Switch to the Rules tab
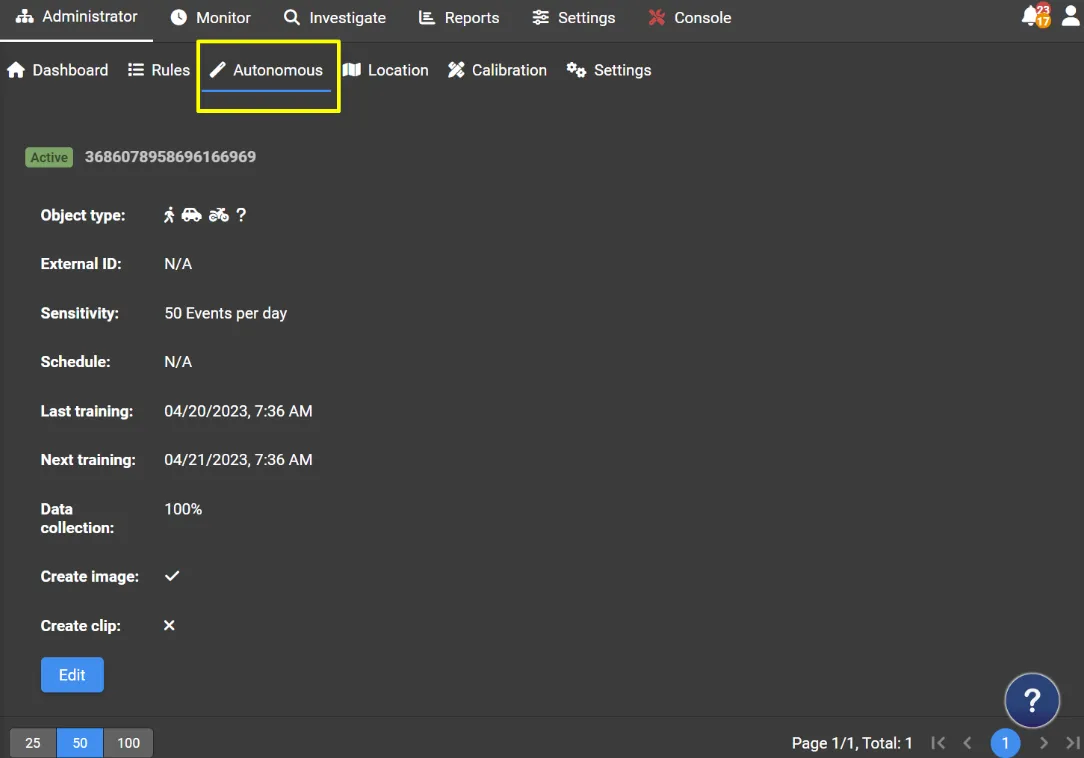1084x758 pixels. (x=159, y=70)
